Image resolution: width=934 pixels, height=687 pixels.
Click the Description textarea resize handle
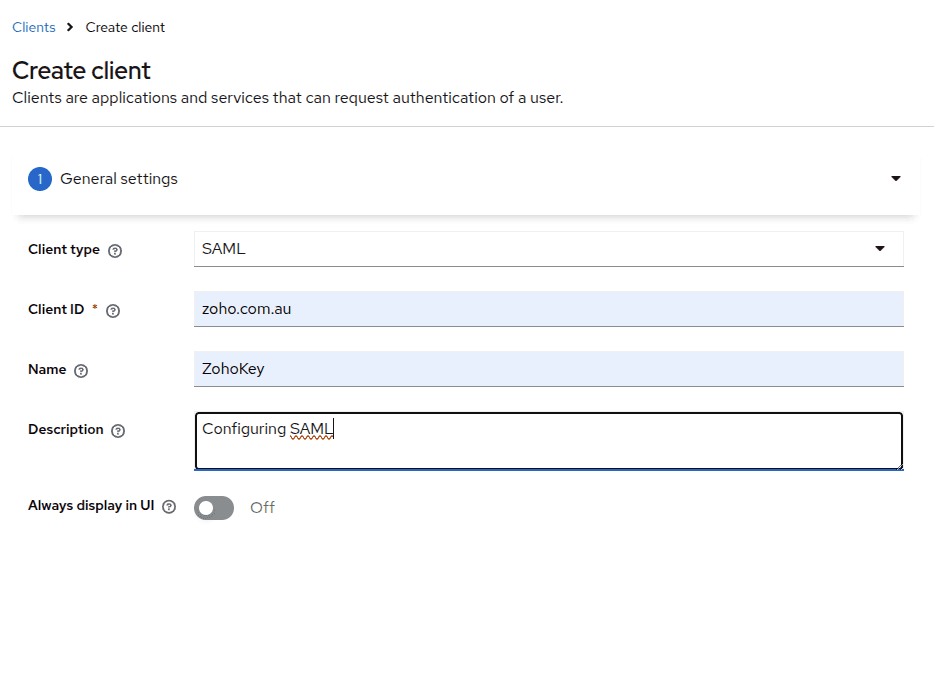[x=898, y=464]
